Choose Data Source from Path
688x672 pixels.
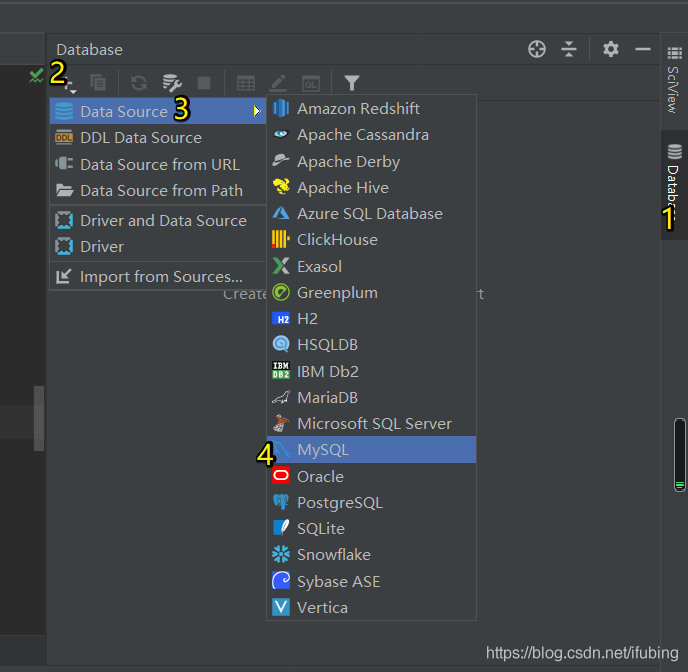point(158,190)
